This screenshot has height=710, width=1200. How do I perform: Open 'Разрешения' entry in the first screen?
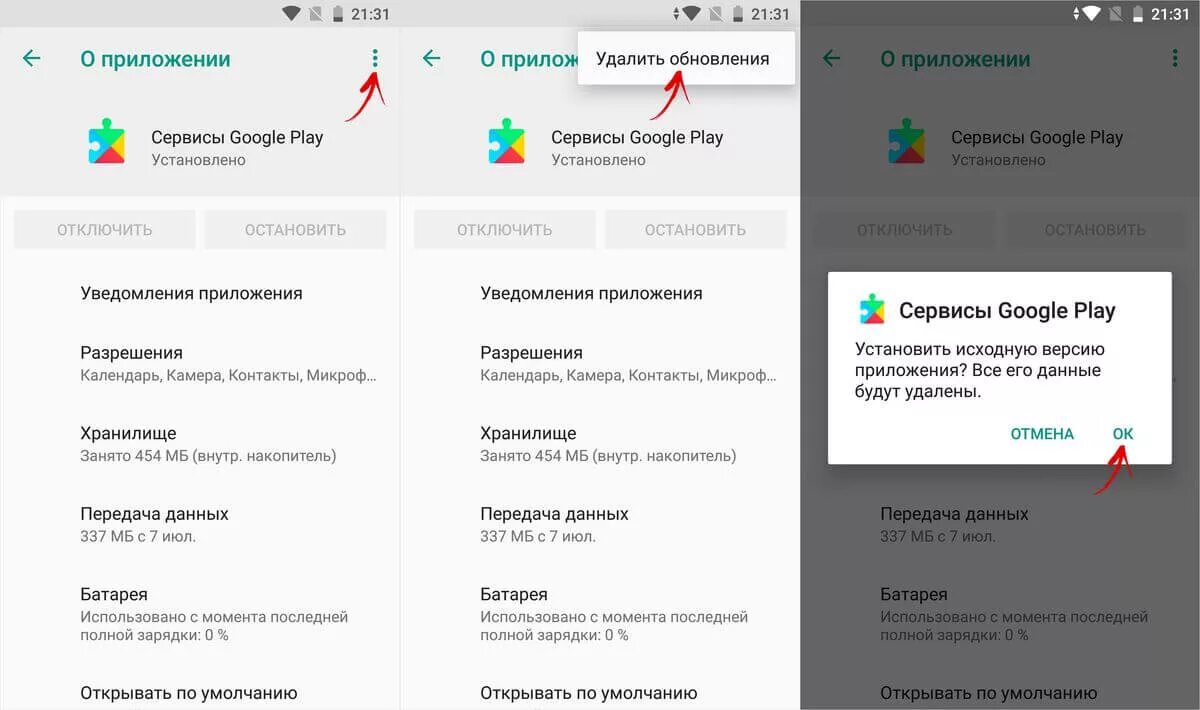(200, 364)
